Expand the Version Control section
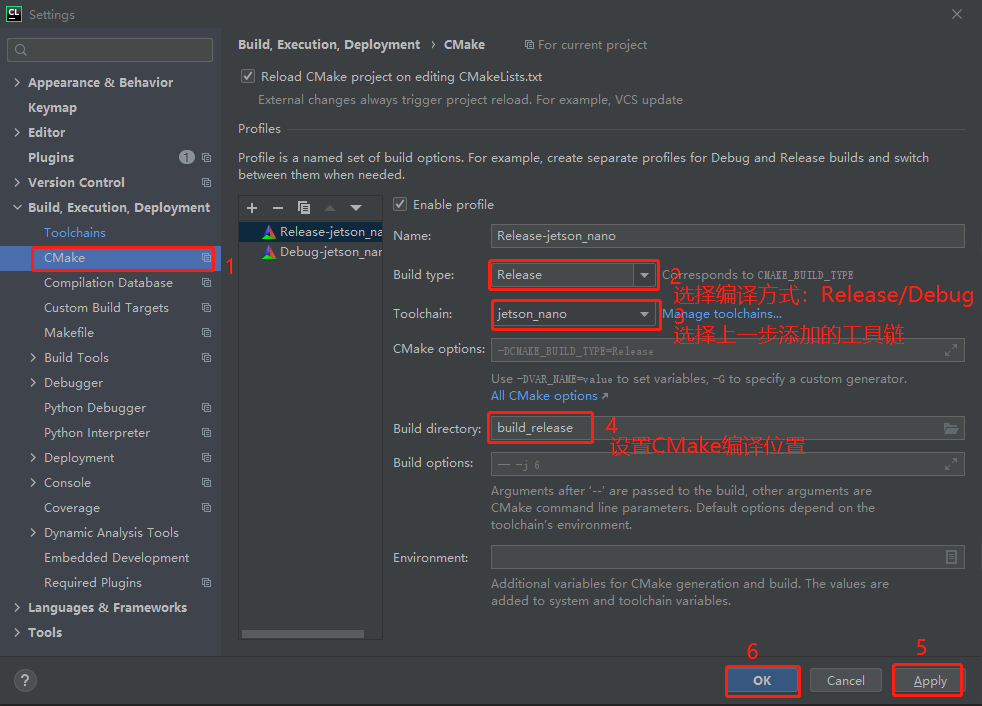Screen dimensions: 982x706 [17, 182]
